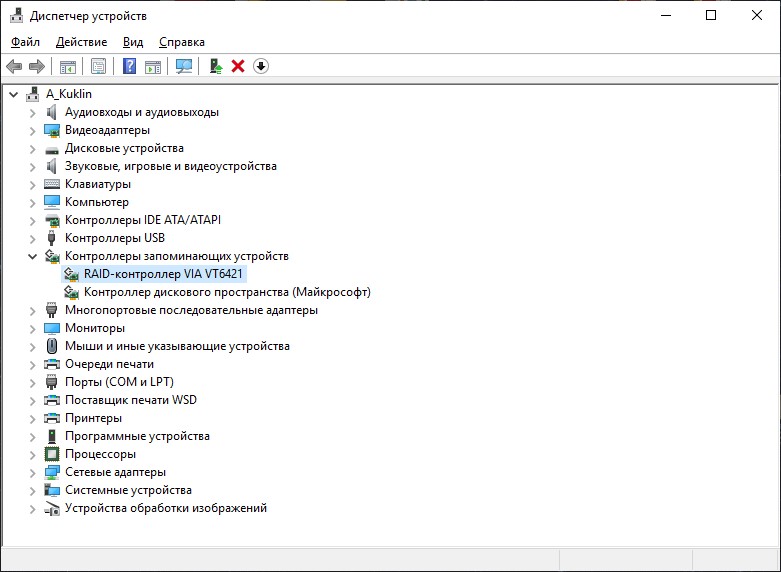Click Устройства обработки изображений camera icon
Viewport: 781px width, 572px height.
pos(52,508)
